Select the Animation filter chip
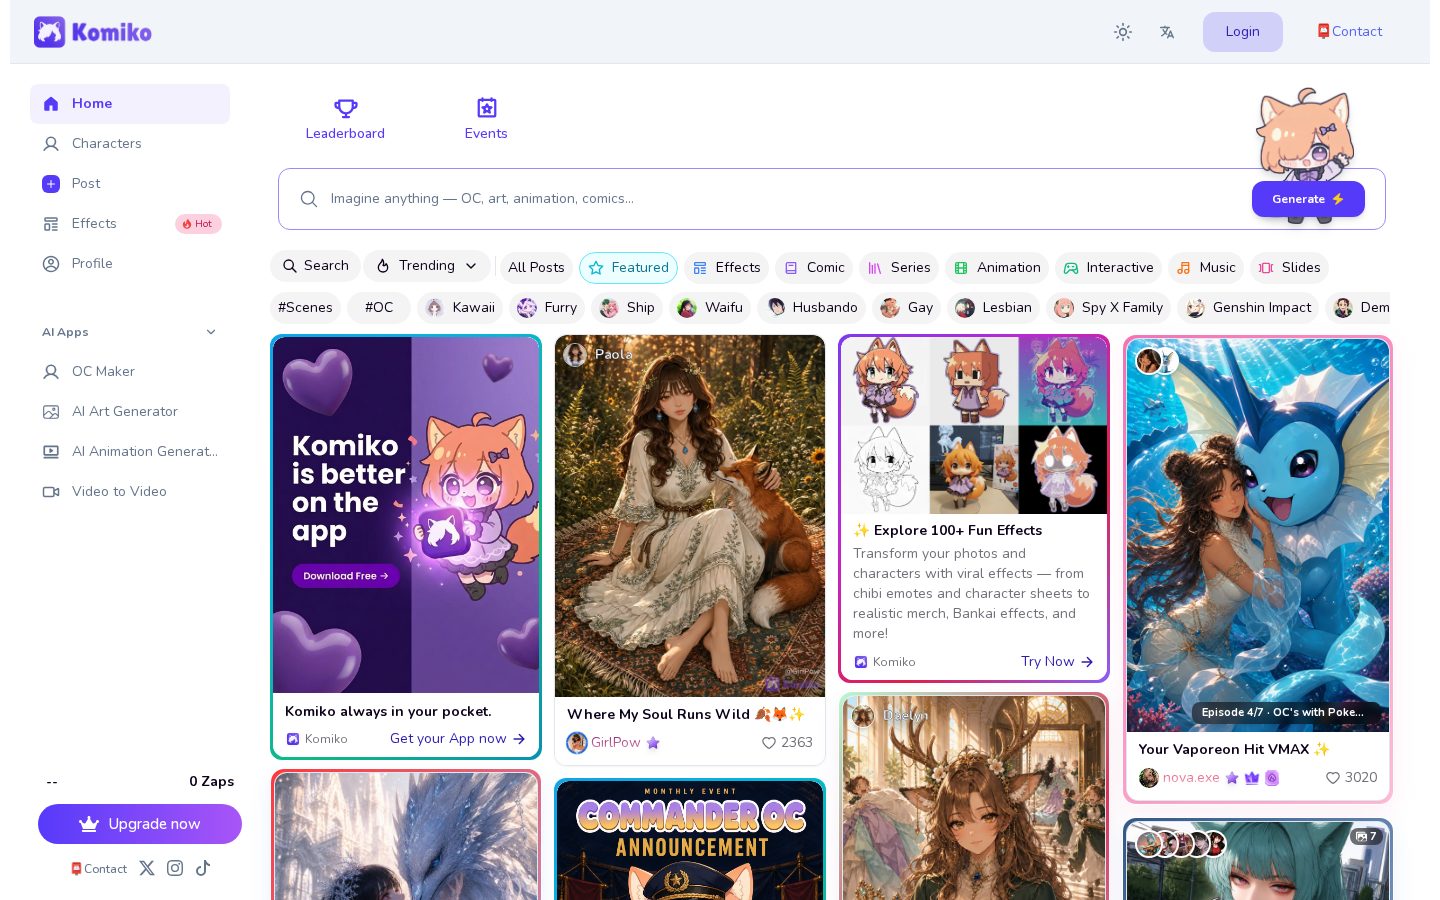The width and height of the screenshot is (1440, 900). [x=997, y=268]
